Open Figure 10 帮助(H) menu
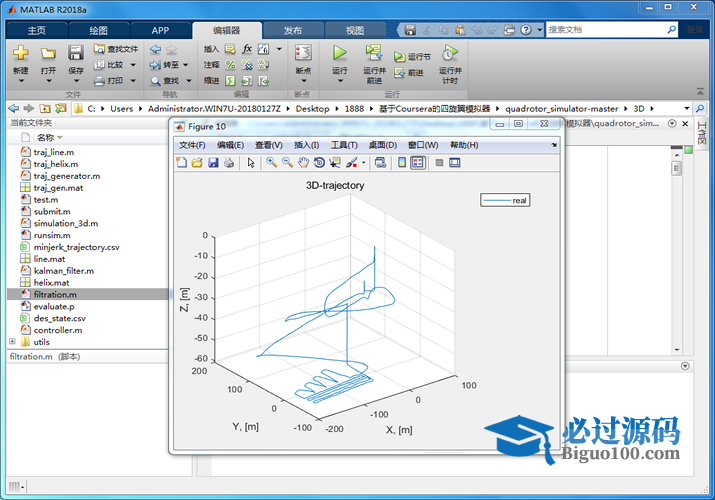The image size is (715, 500). [464, 145]
